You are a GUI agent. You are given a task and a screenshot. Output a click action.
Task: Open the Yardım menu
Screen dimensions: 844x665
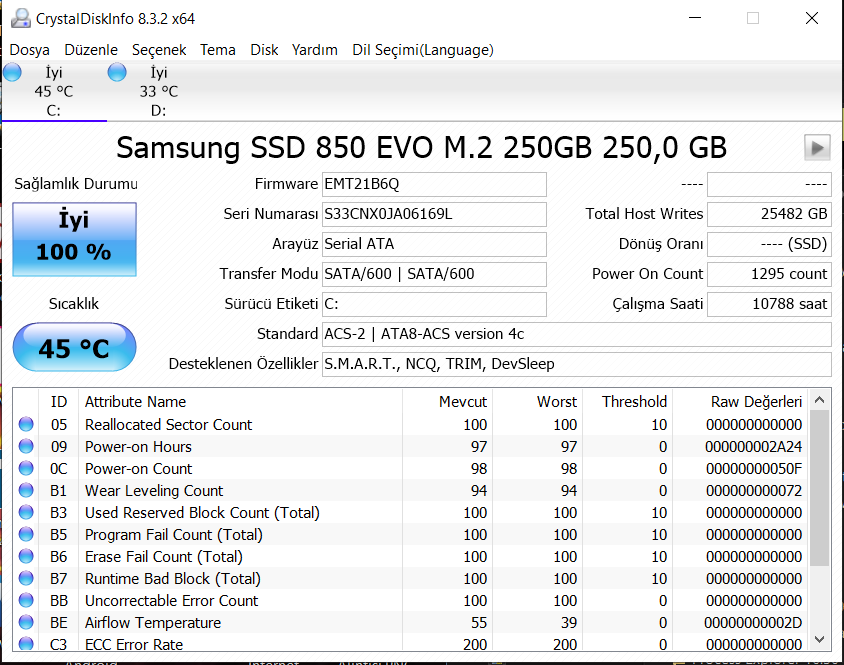tap(315, 50)
